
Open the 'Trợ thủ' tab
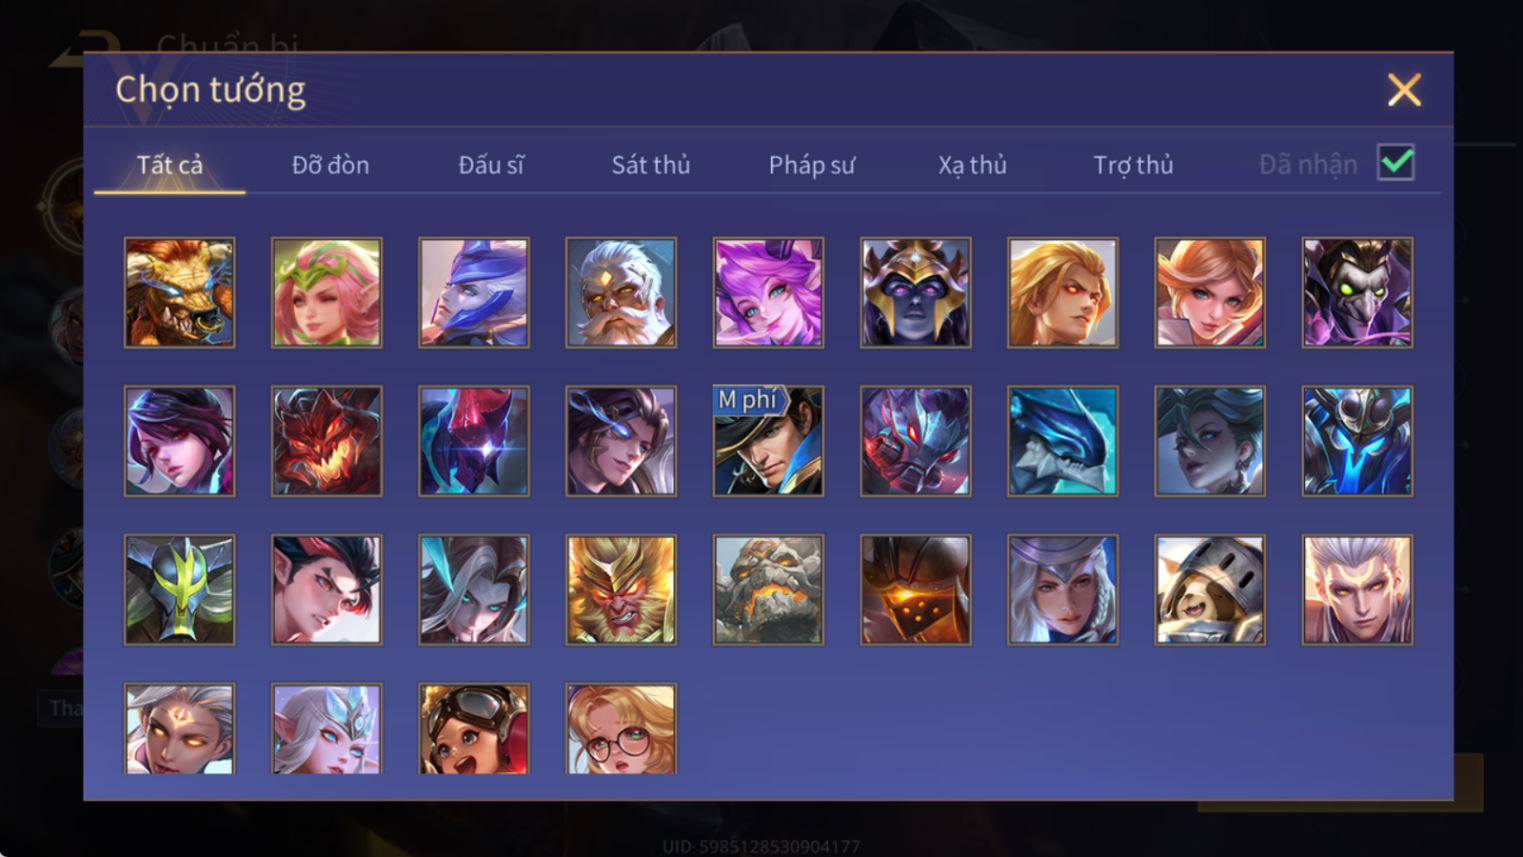click(1133, 165)
